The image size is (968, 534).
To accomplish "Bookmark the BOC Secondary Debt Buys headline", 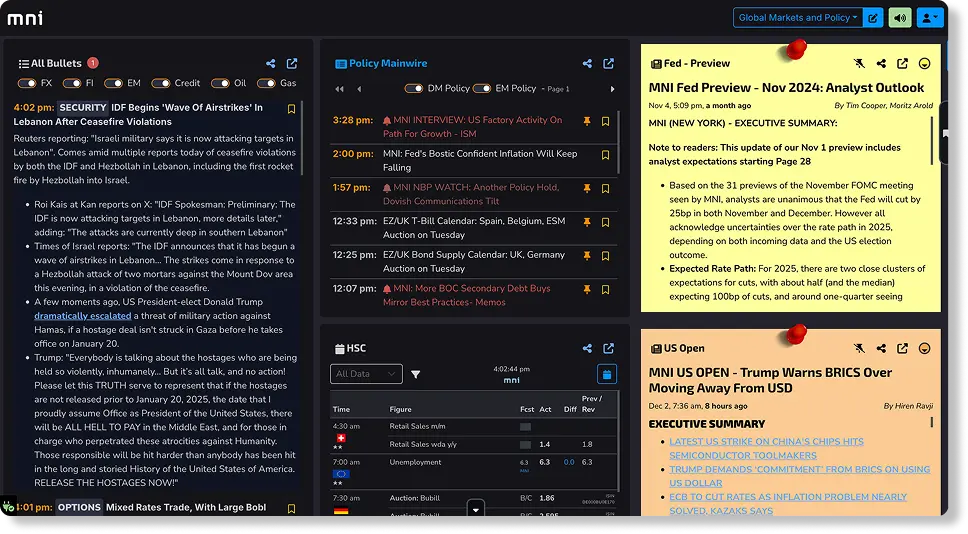I will click(606, 290).
